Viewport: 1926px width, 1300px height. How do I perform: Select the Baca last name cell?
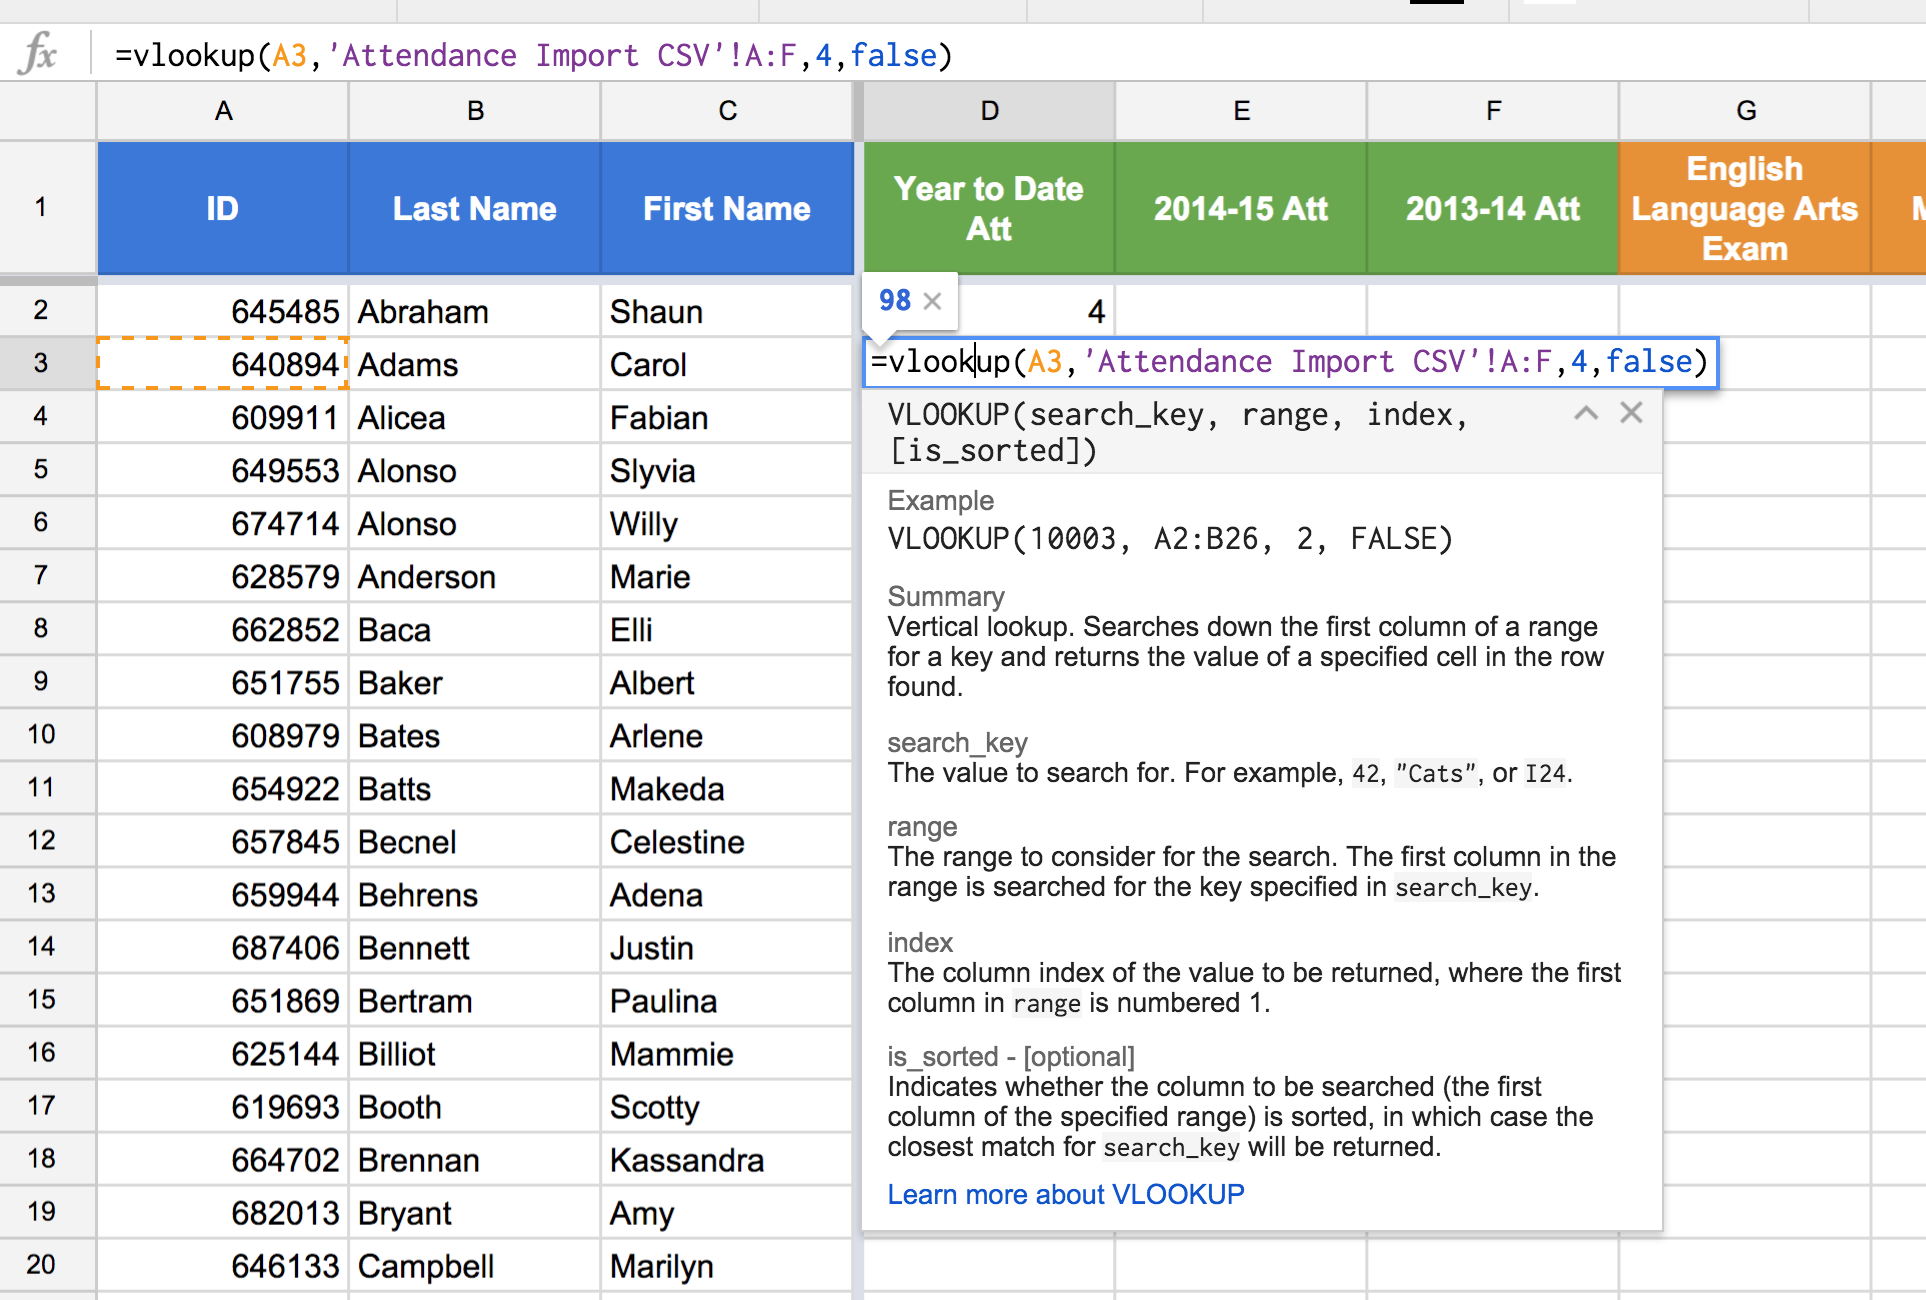click(x=475, y=629)
